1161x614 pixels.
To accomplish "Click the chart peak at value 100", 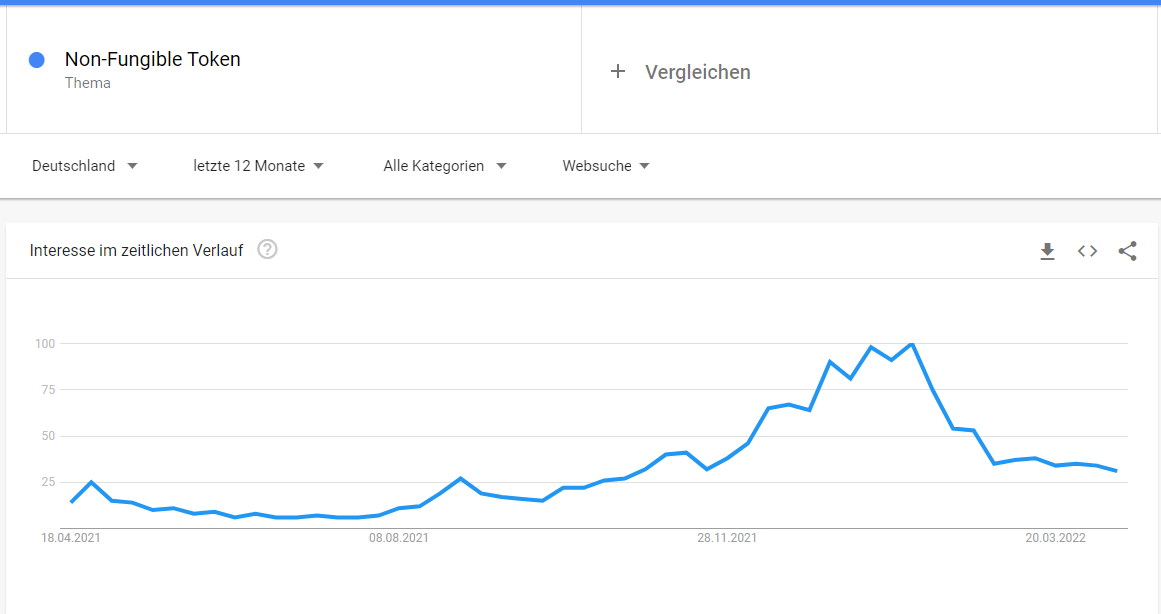I will (x=912, y=344).
